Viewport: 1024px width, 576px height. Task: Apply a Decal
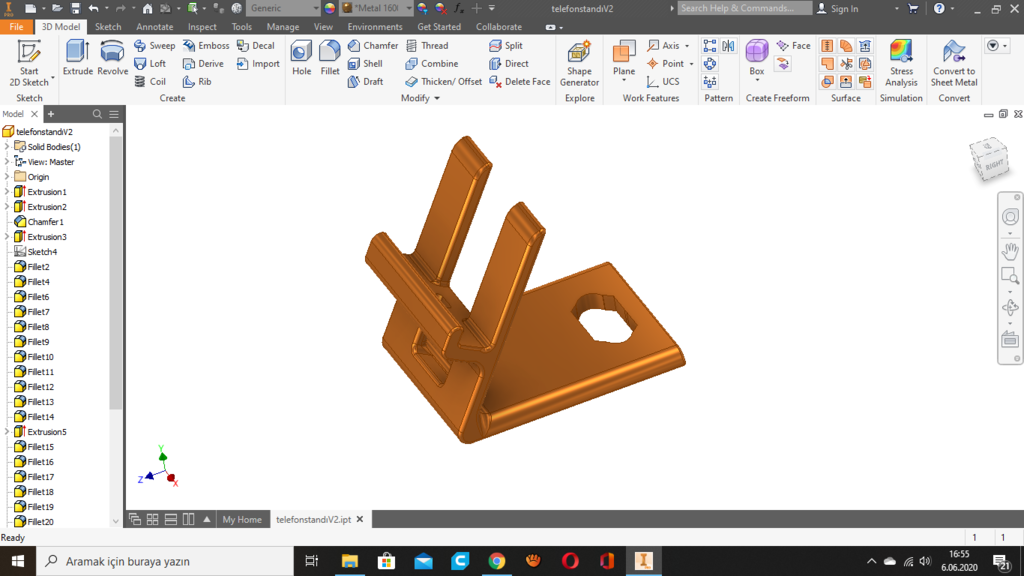coord(255,46)
